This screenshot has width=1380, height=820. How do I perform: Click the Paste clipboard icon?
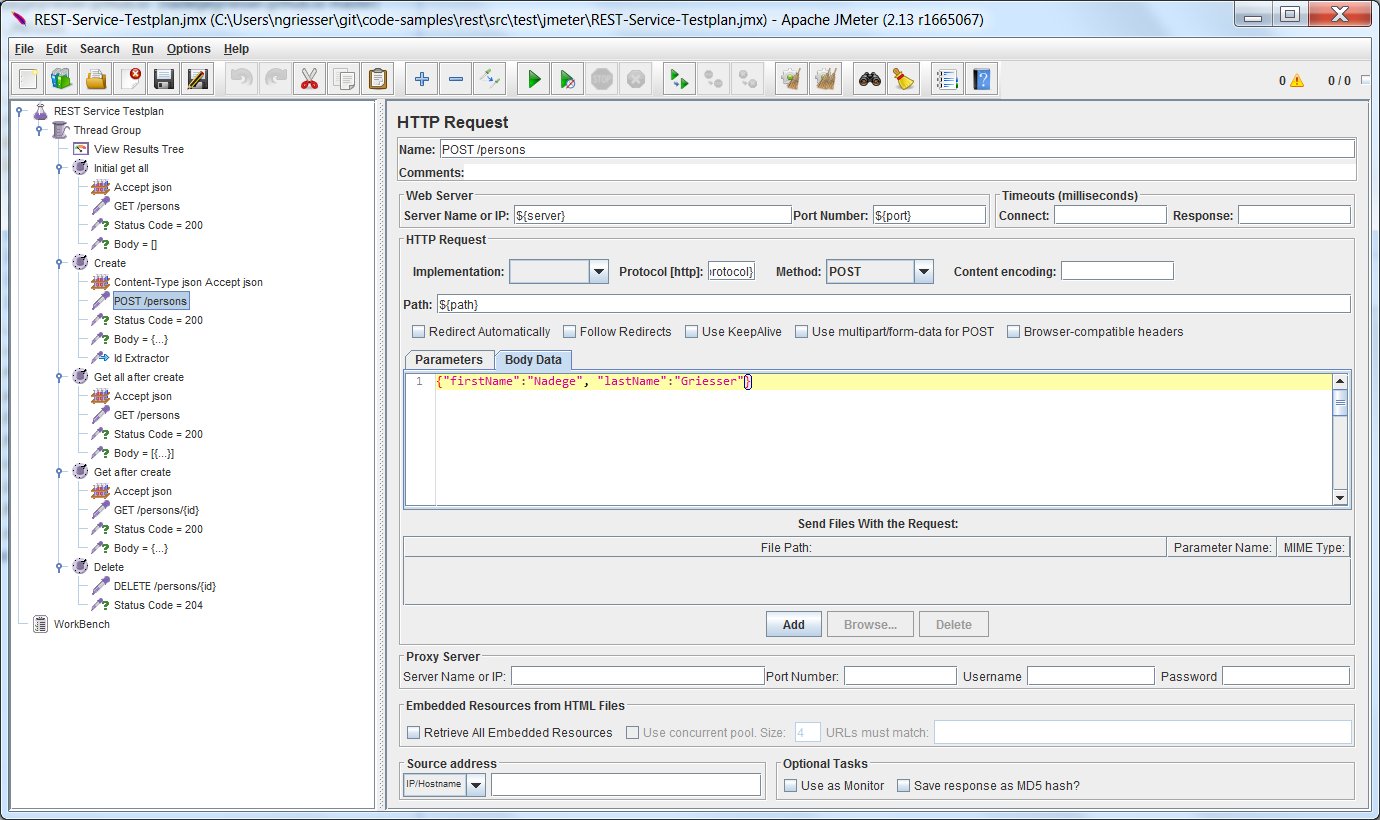tap(378, 79)
